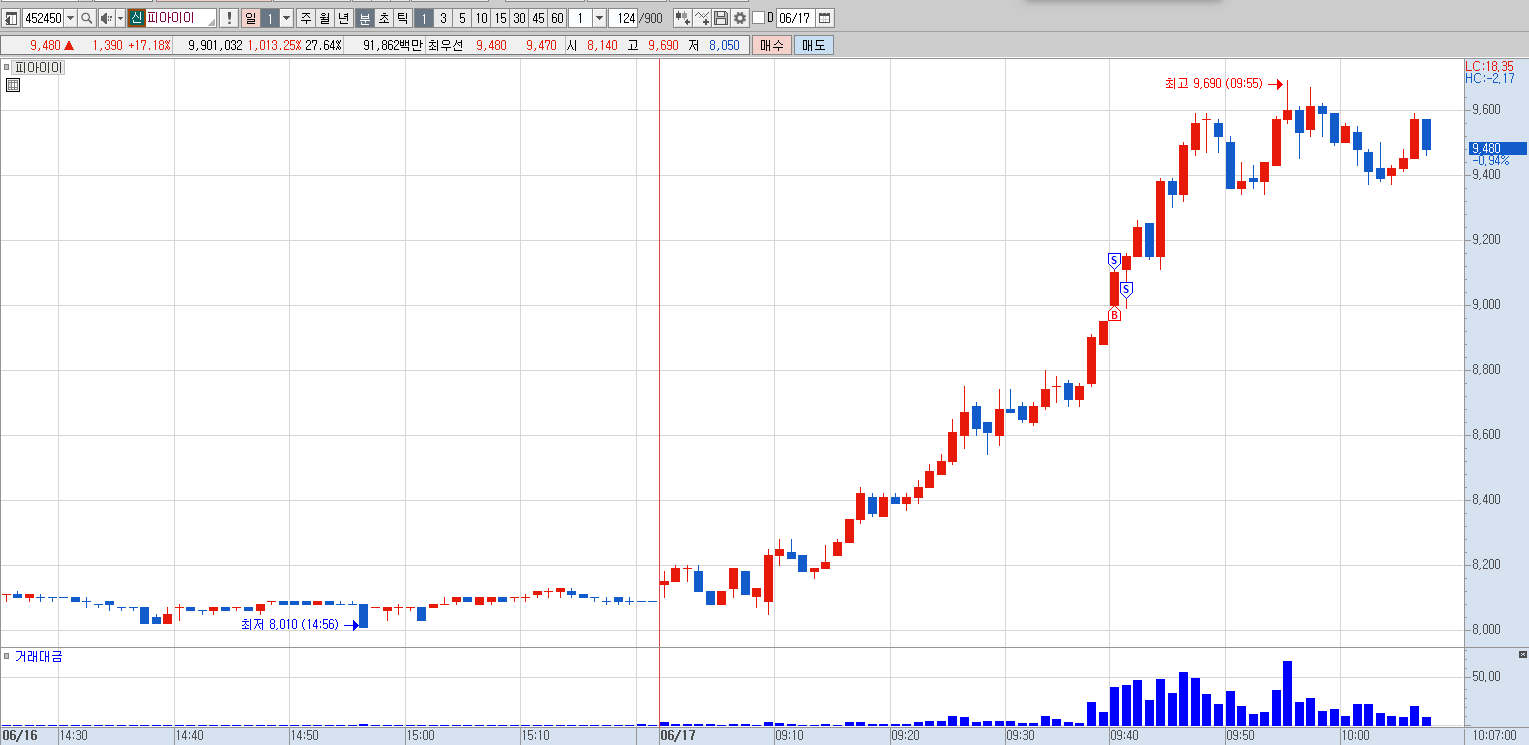This screenshot has height=745, width=1529.
Task: Click the LC:18.35 indicator text
Action: pyautogui.click(x=1490, y=66)
